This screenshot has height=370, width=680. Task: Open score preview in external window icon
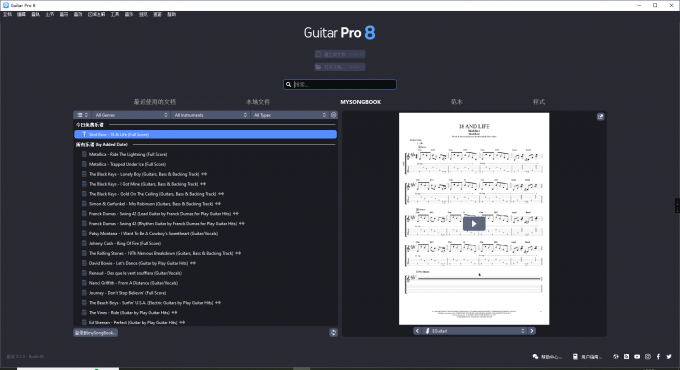click(600, 117)
